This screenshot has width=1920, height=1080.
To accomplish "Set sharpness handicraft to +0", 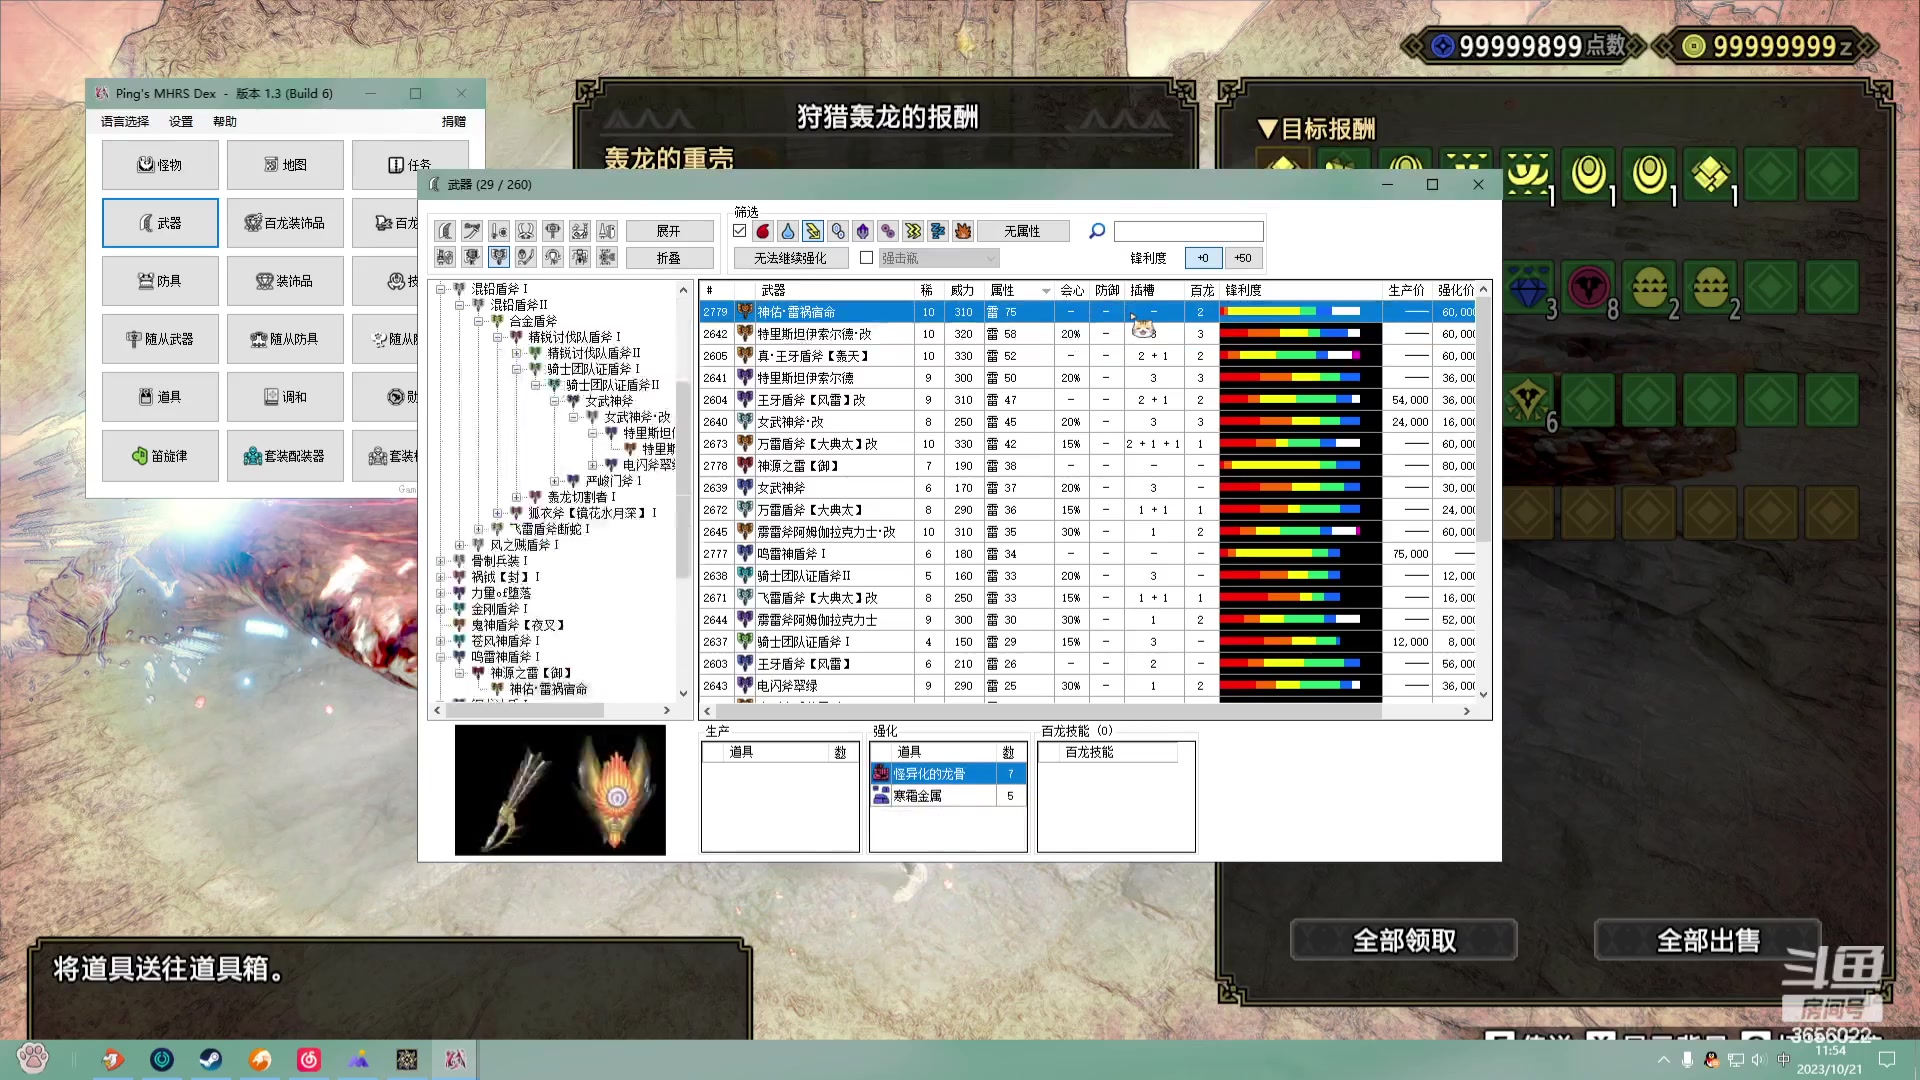I will 1203,258.
